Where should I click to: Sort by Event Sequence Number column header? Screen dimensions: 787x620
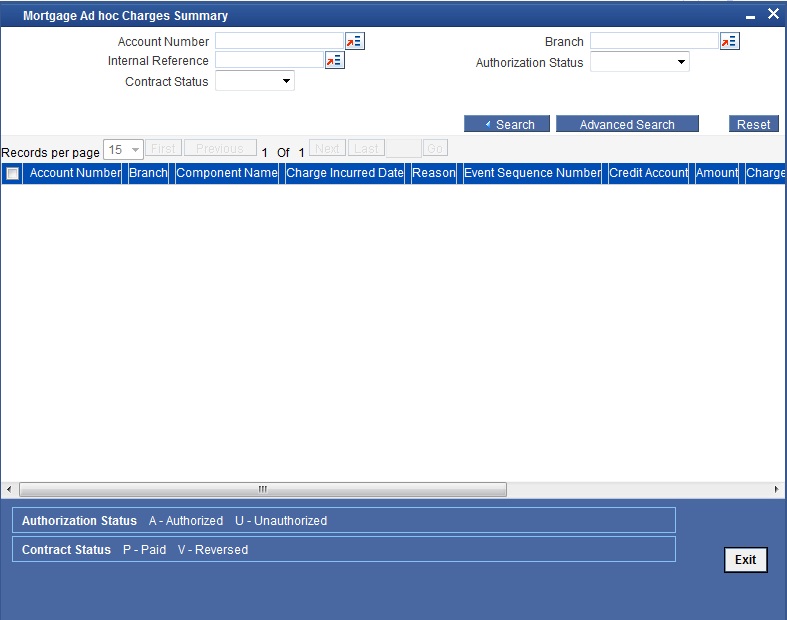coord(533,173)
